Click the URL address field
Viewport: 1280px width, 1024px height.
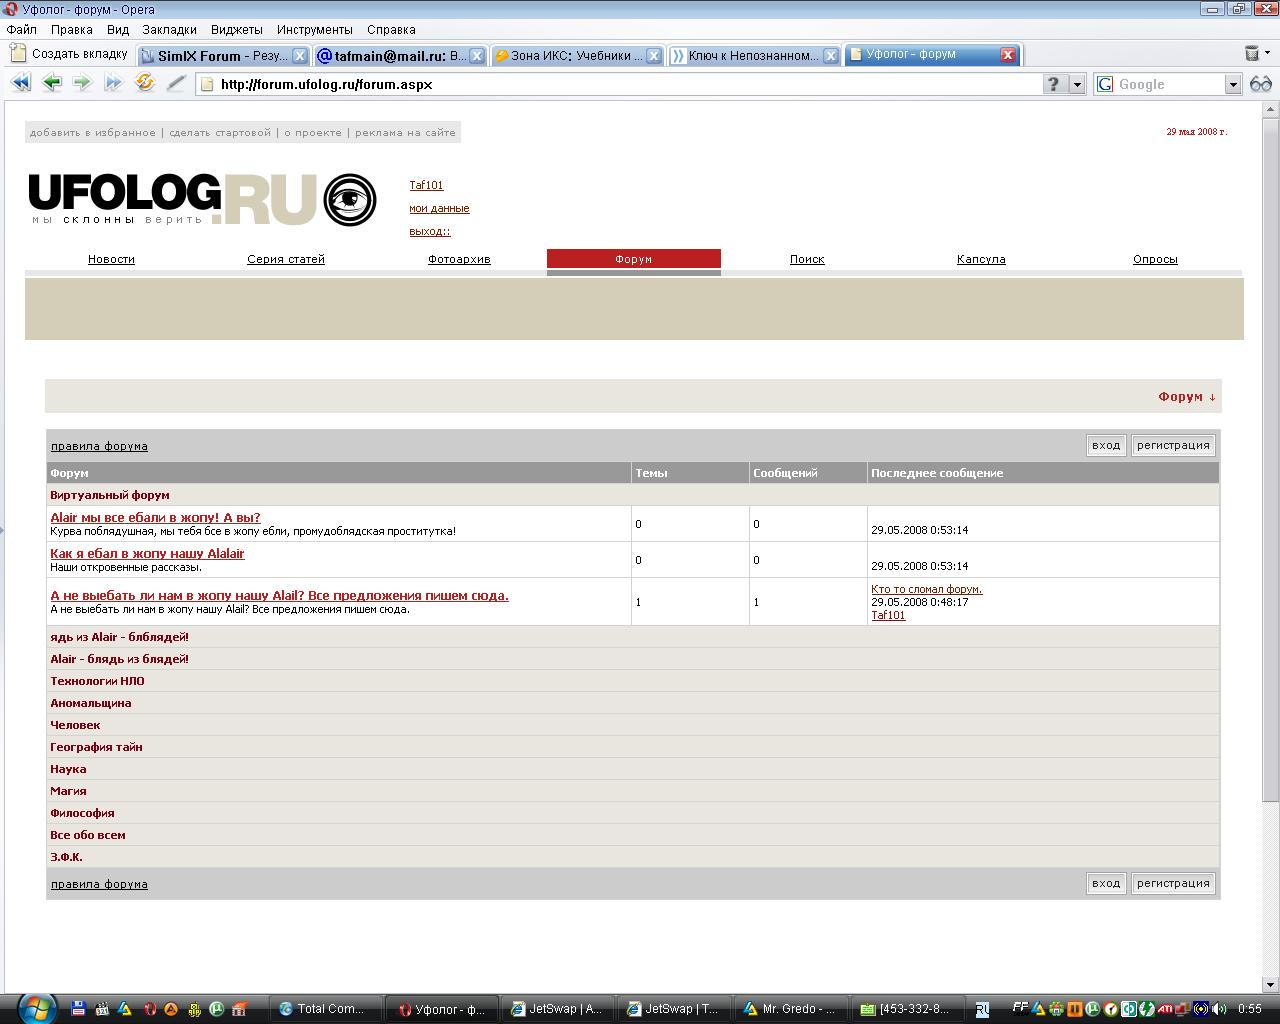click(x=620, y=85)
